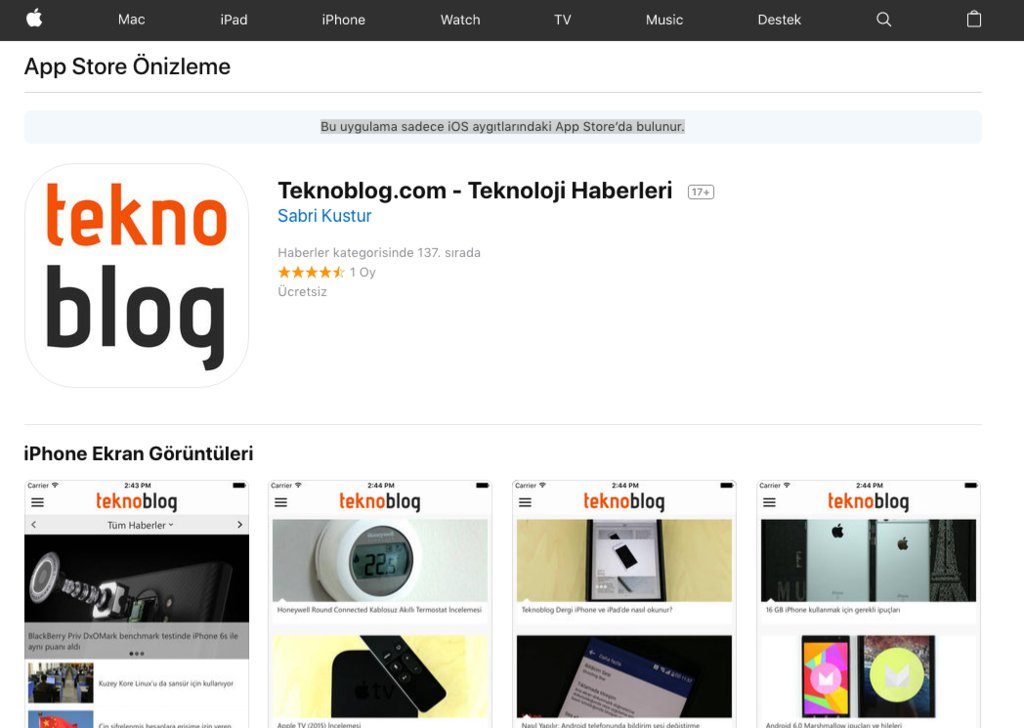1024x728 pixels.
Task: Go to the iPhone navigation item
Action: [x=344, y=20]
